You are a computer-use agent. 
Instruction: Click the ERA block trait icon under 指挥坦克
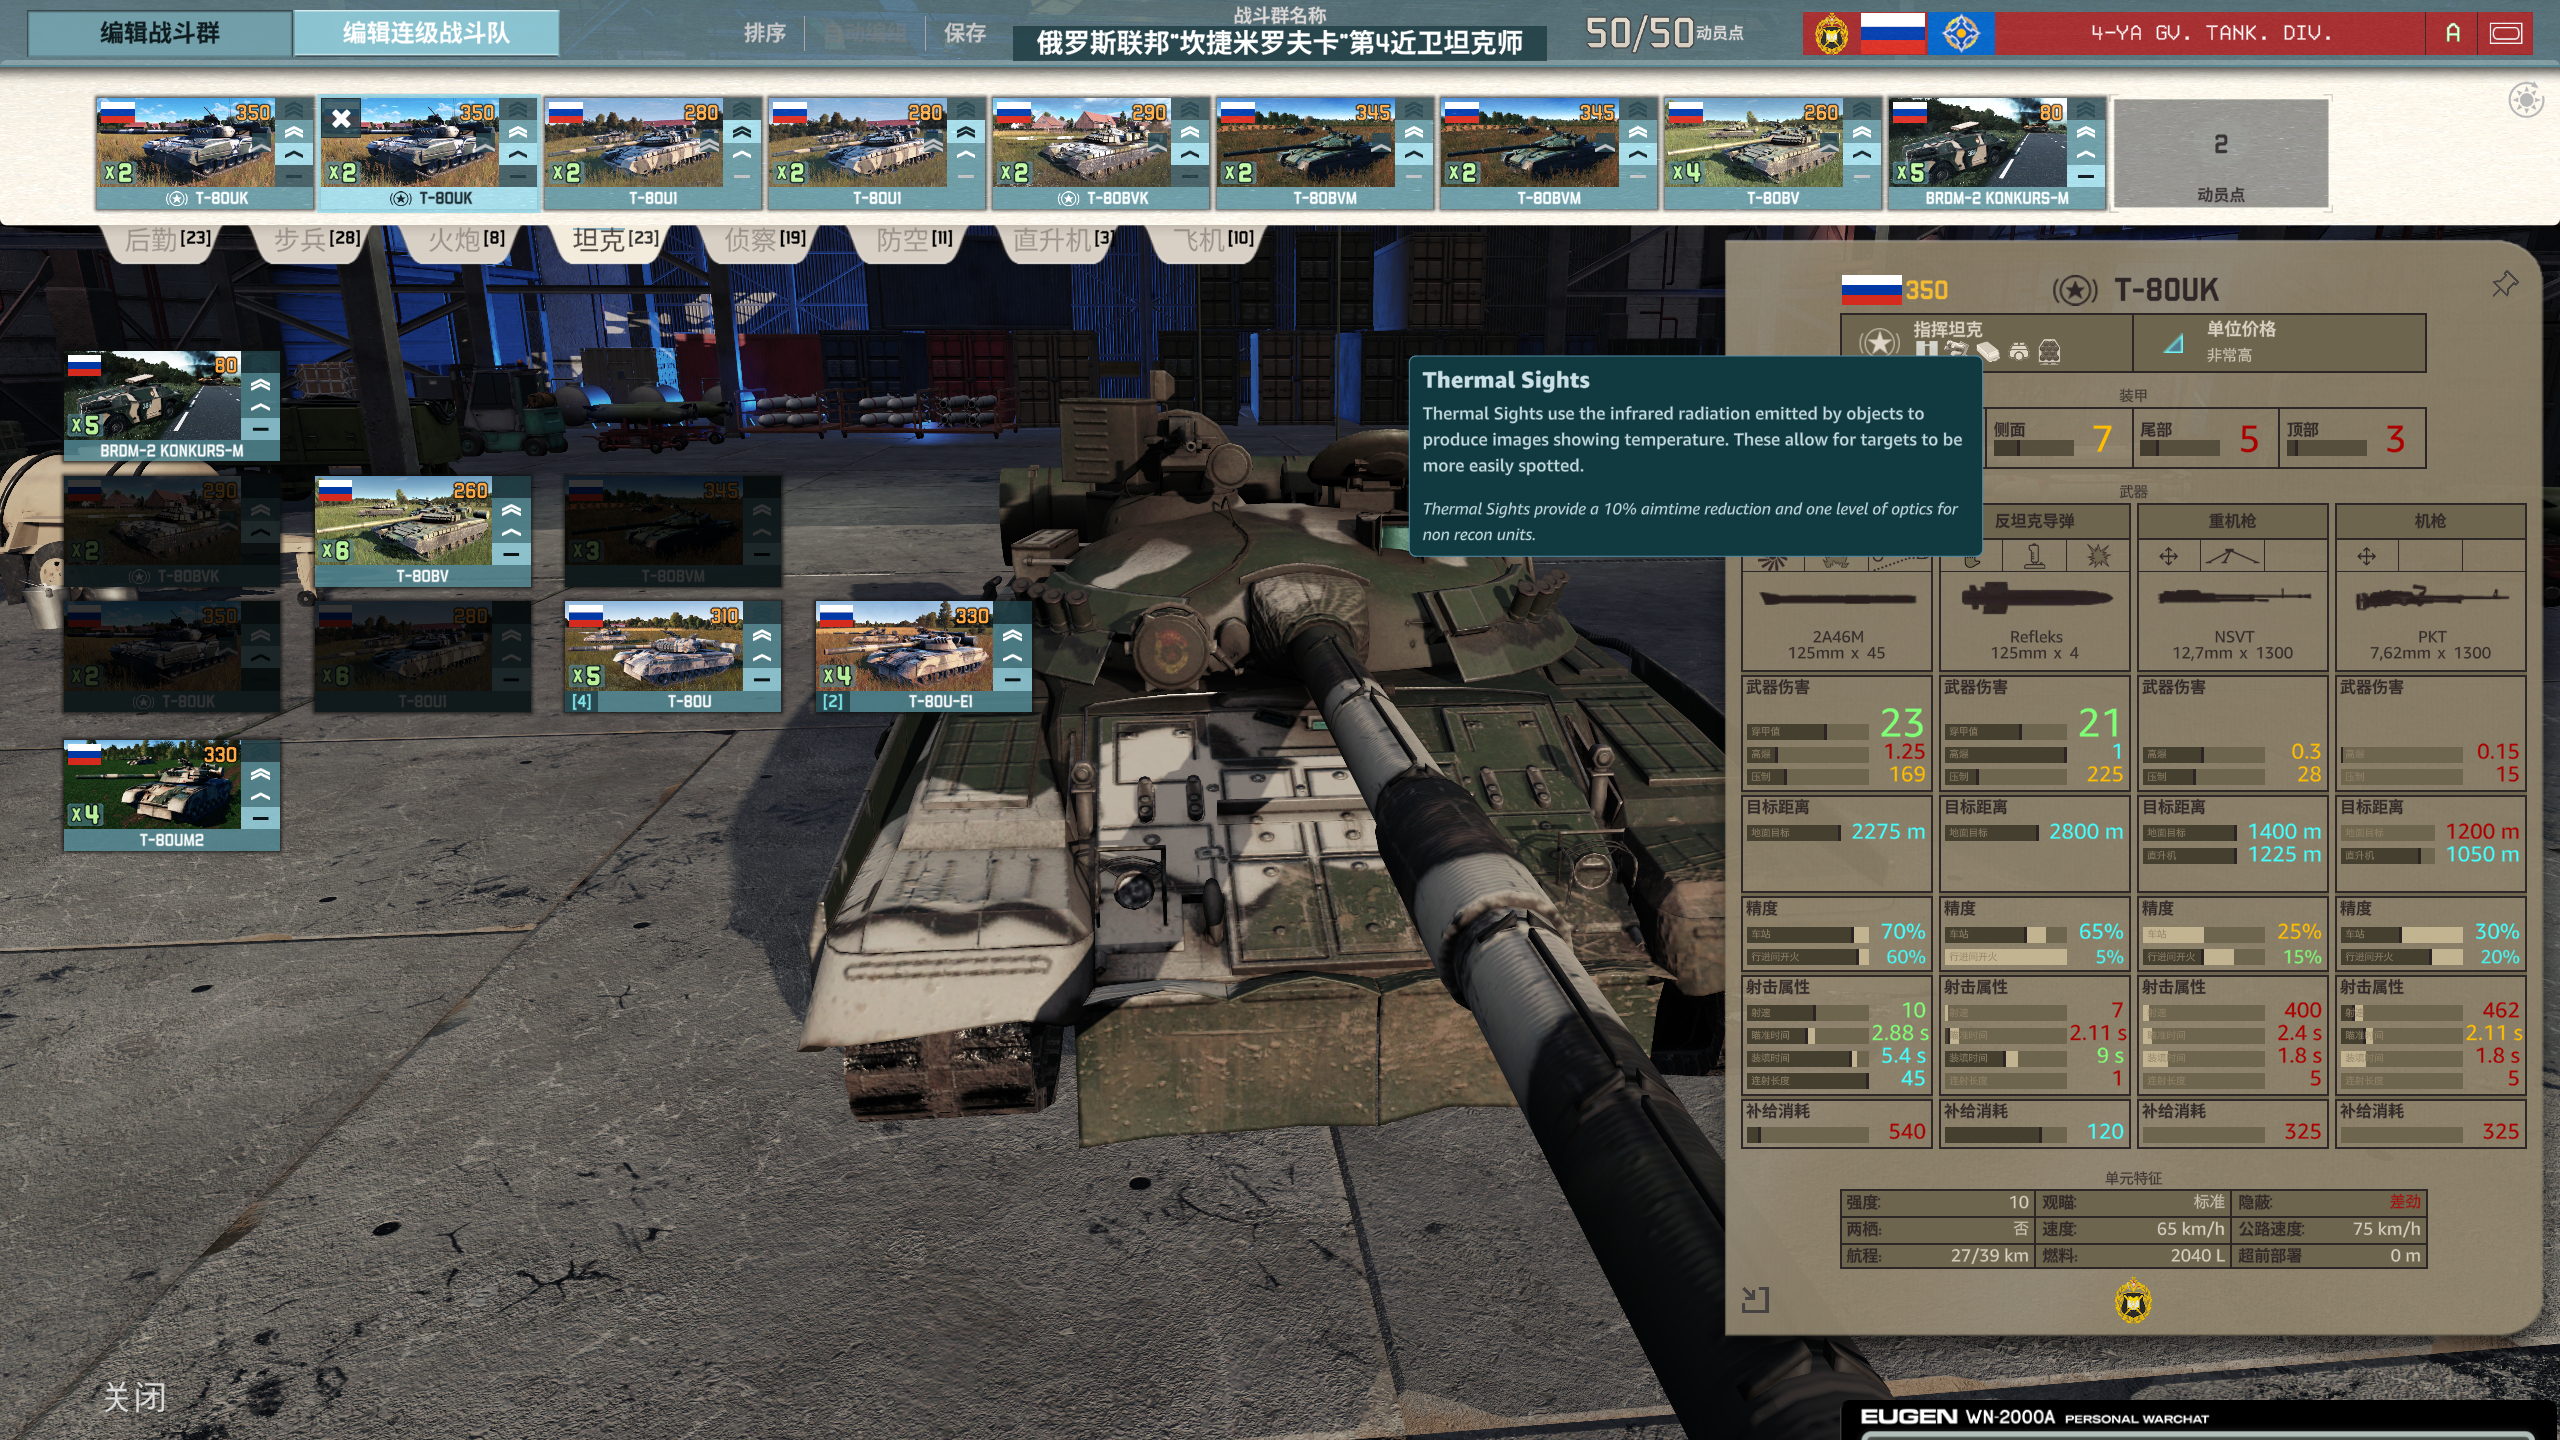(1988, 351)
